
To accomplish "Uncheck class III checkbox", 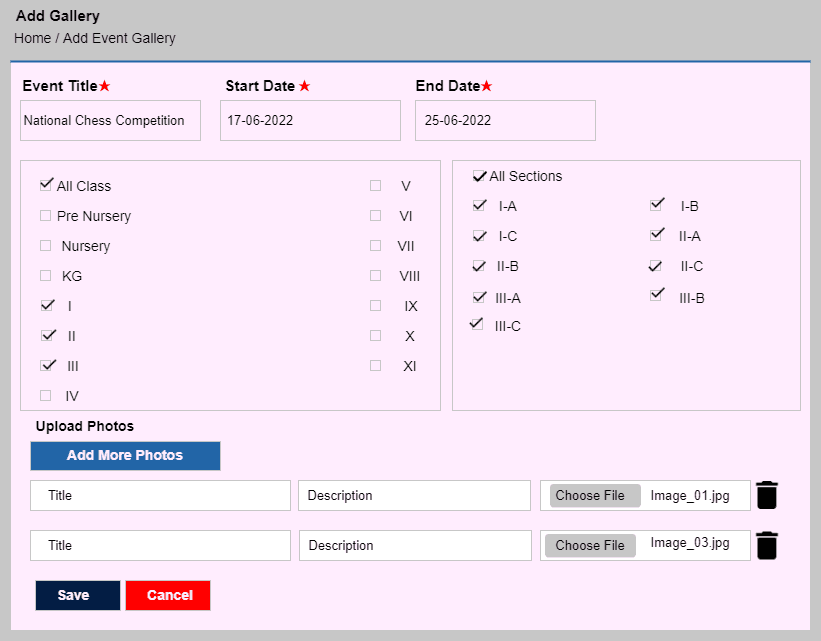I will [48, 365].
